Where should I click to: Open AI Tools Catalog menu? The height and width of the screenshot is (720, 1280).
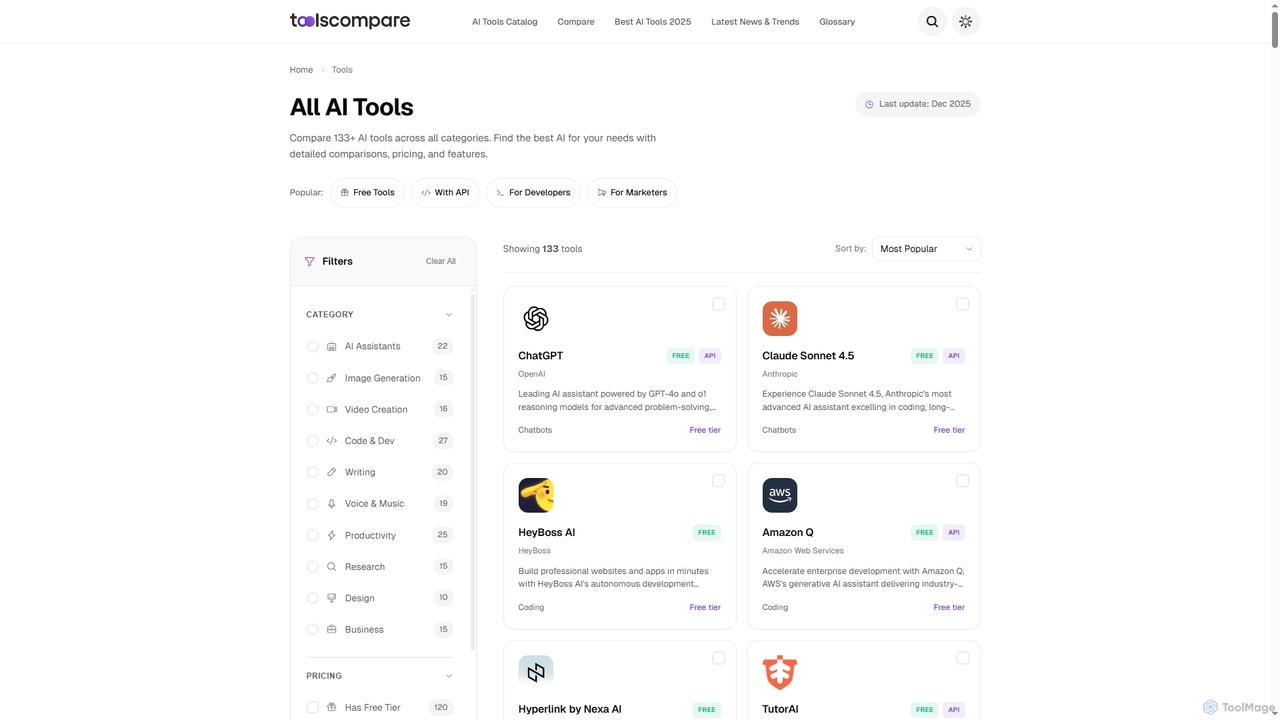pyautogui.click(x=504, y=22)
